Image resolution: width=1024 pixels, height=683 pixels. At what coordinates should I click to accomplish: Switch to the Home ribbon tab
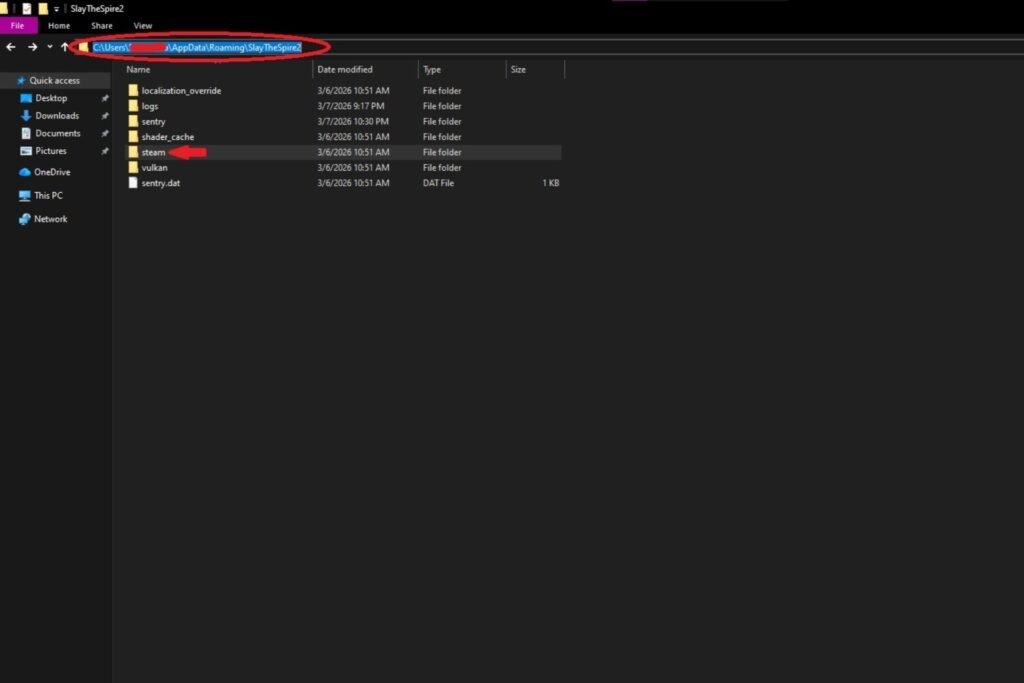[59, 25]
